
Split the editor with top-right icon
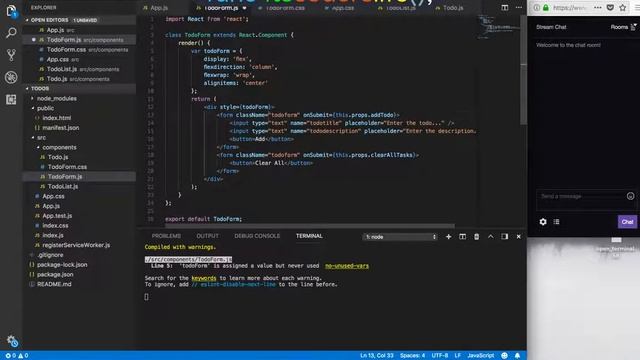[505, 8]
